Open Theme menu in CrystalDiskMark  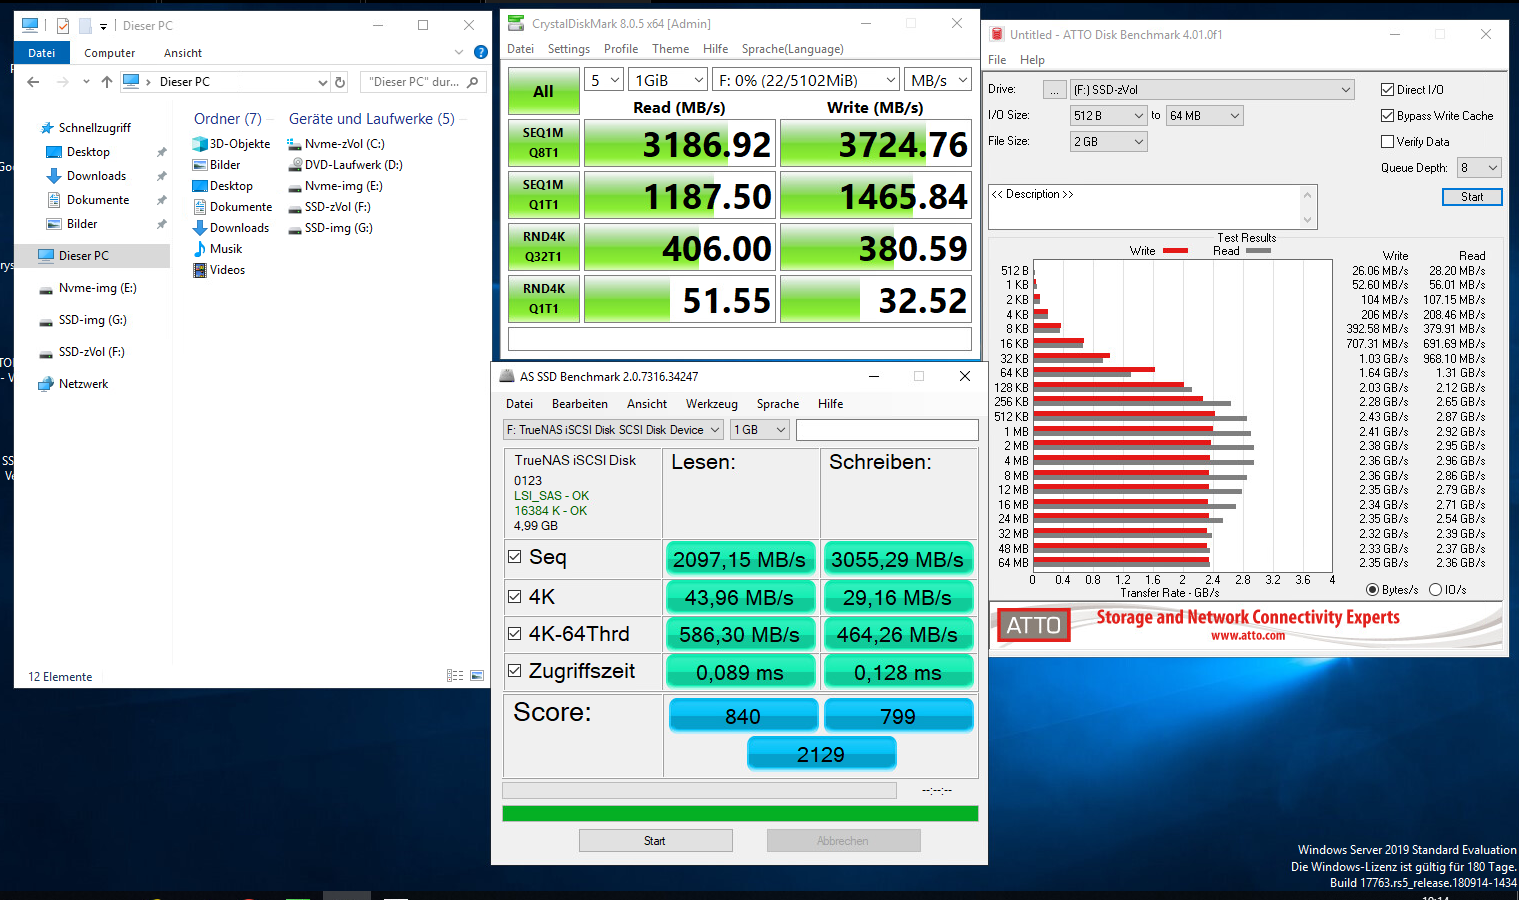click(670, 49)
